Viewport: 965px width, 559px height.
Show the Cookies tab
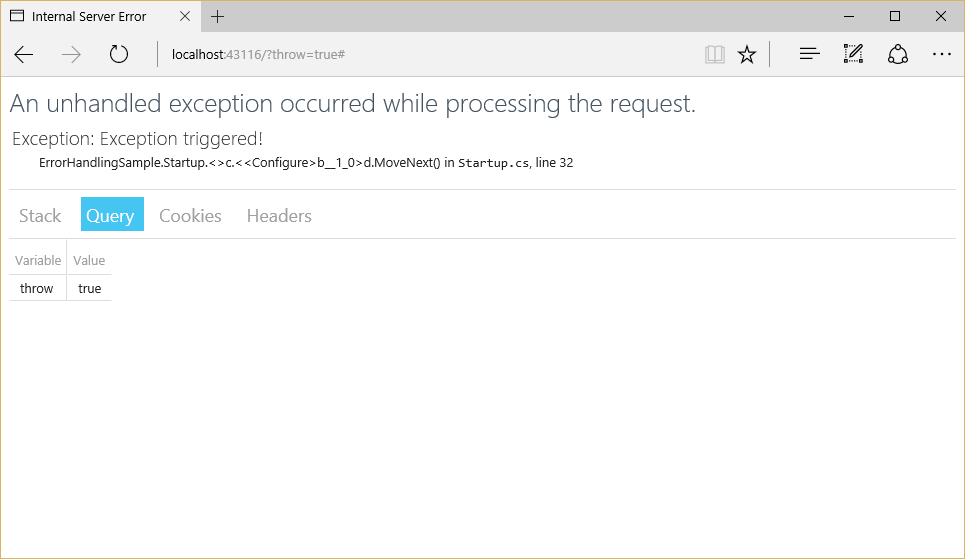pyautogui.click(x=190, y=215)
